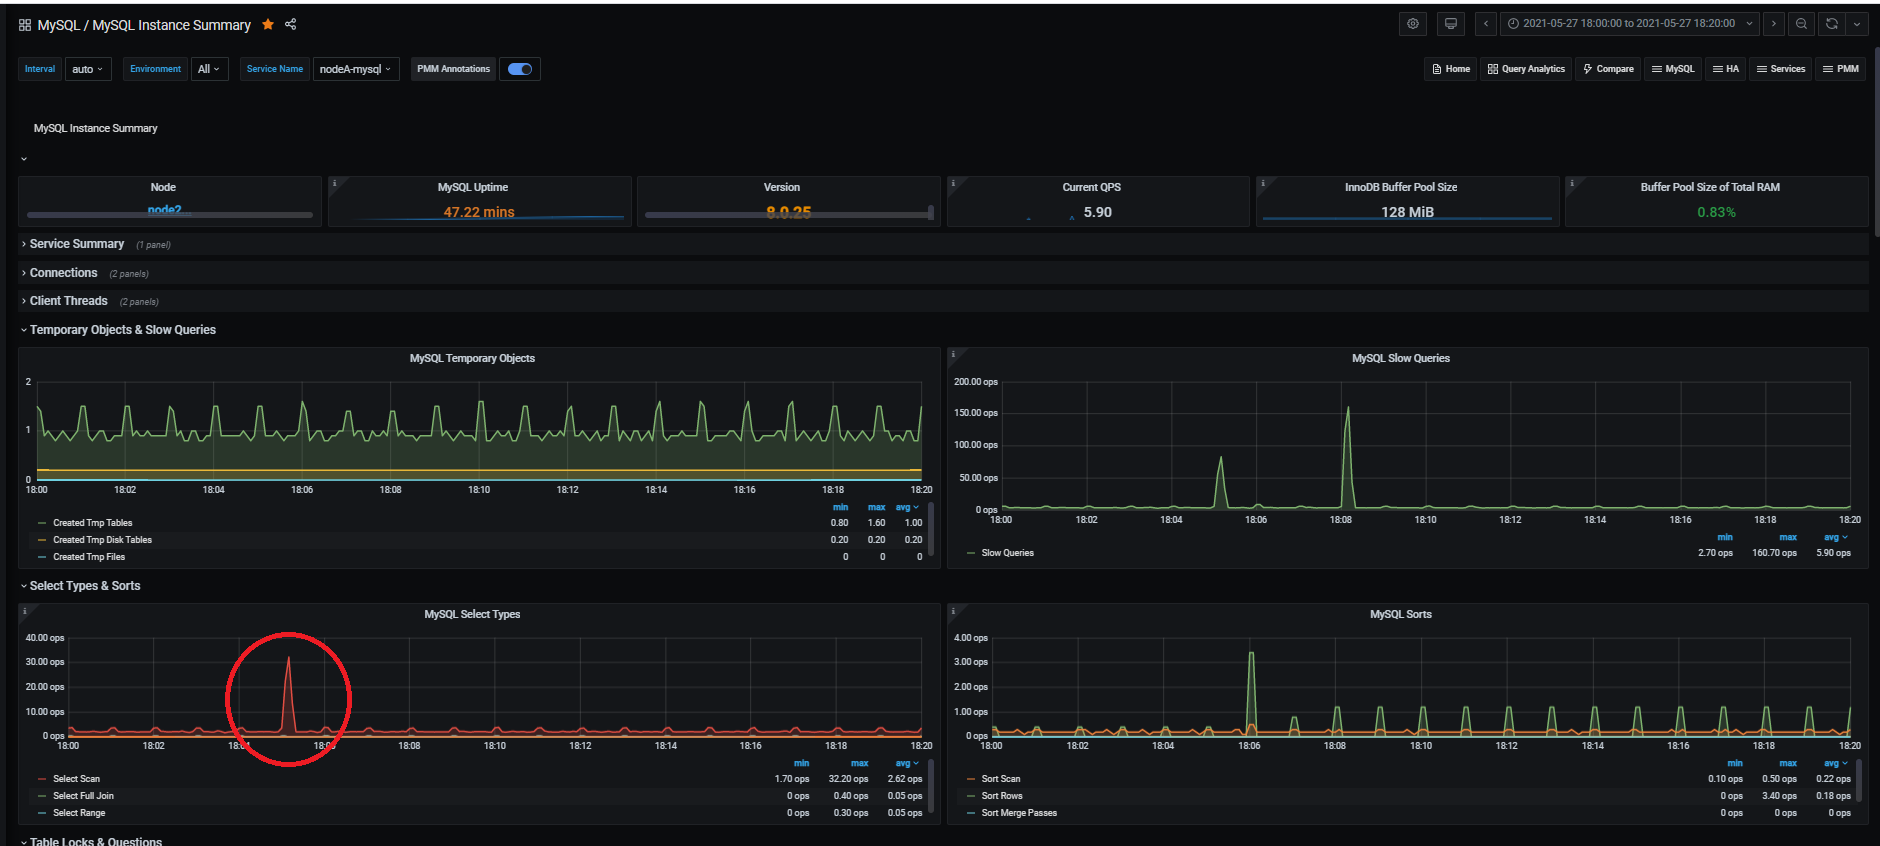The width and height of the screenshot is (1880, 846).
Task: Click the page vertical scrollbar
Action: tap(1876, 140)
